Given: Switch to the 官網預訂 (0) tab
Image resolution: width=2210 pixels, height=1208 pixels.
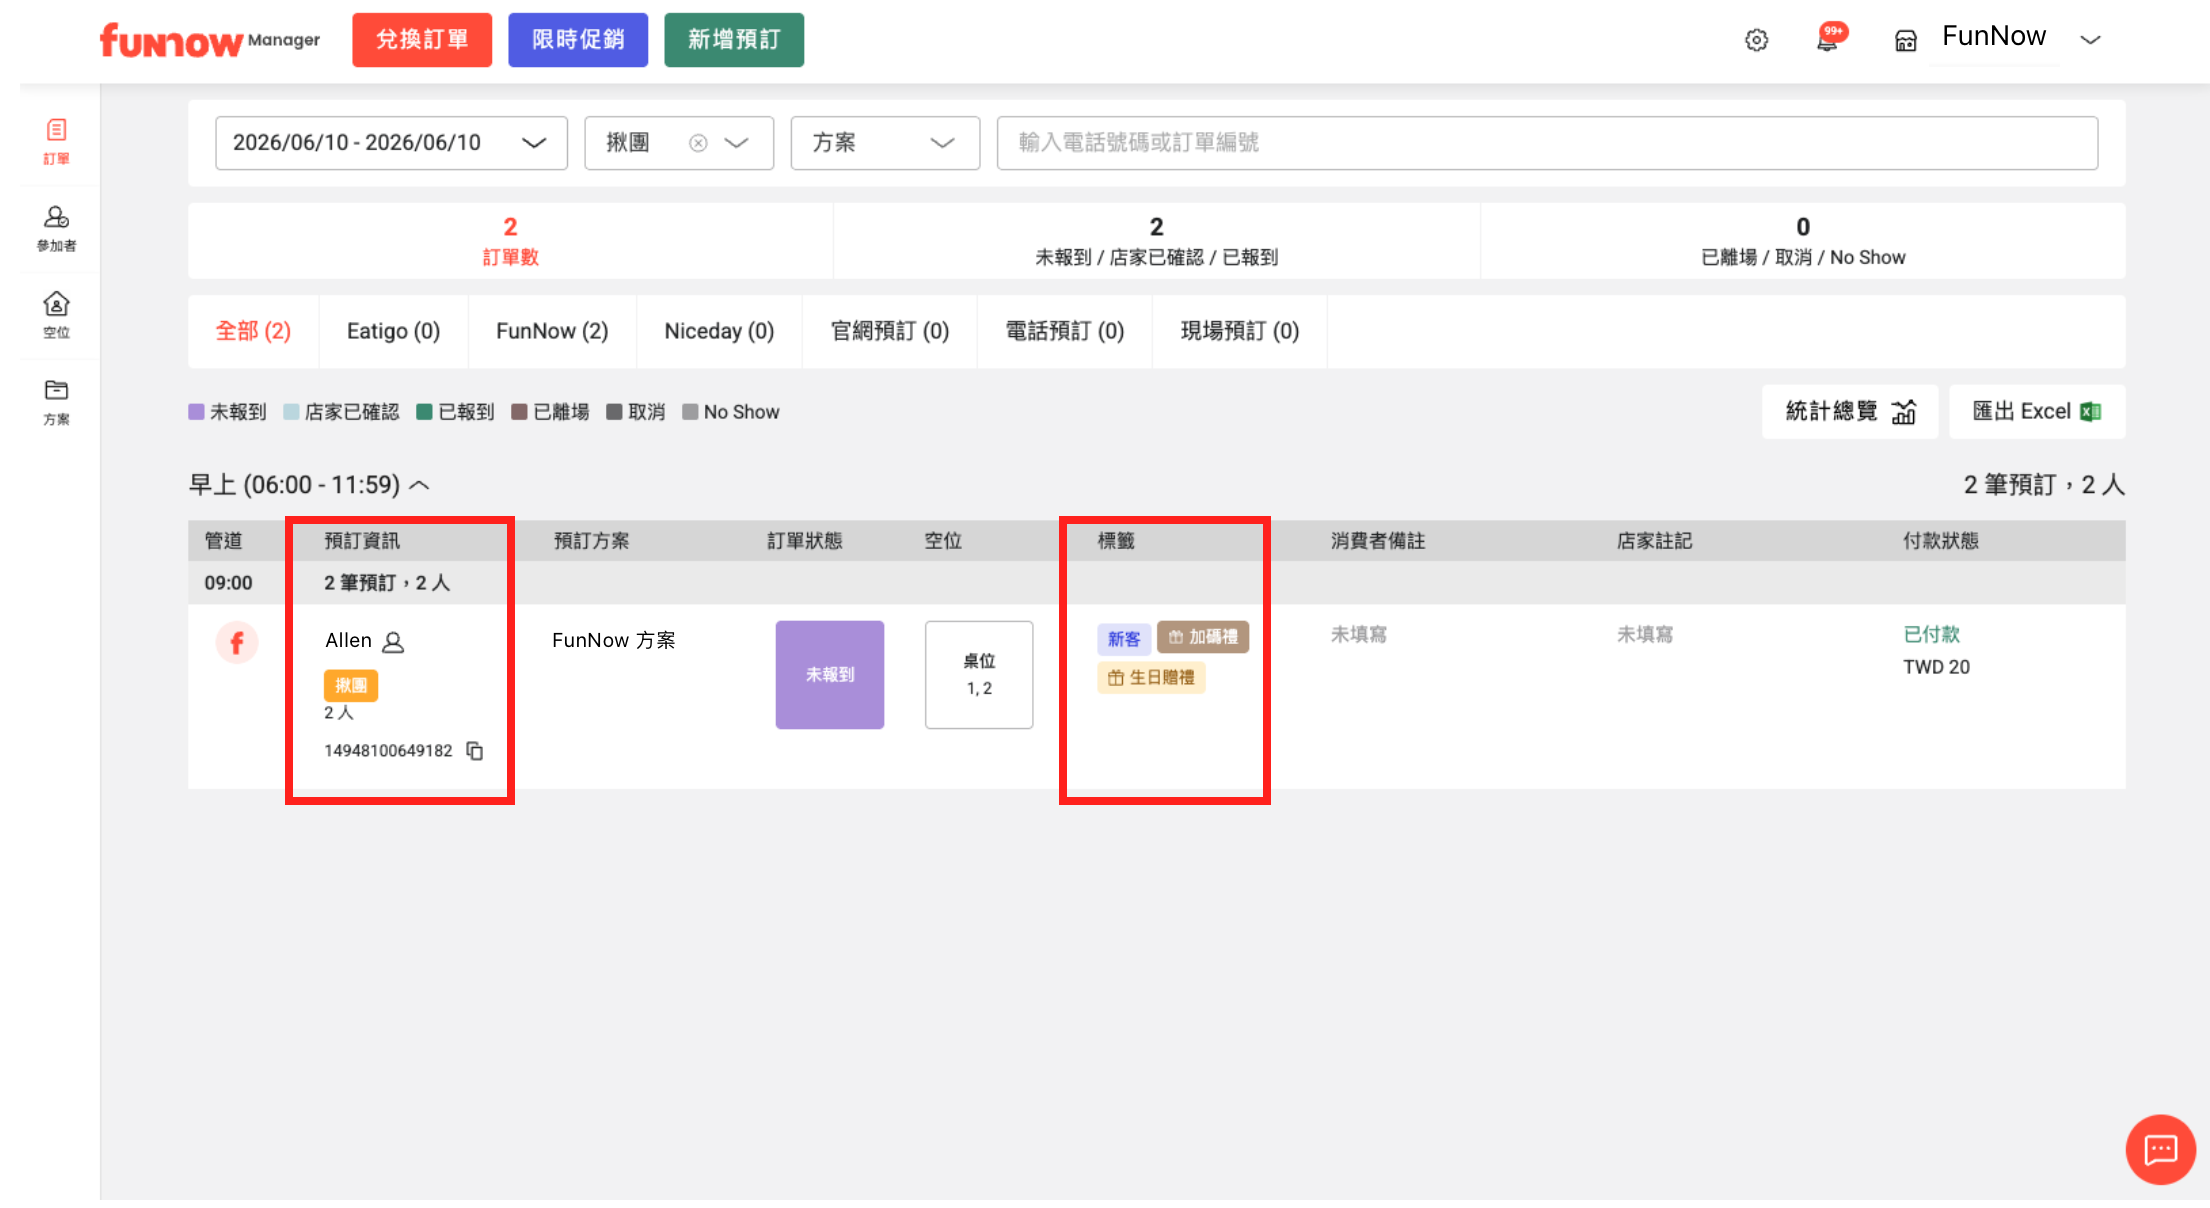Looking at the screenshot, I should pos(890,331).
